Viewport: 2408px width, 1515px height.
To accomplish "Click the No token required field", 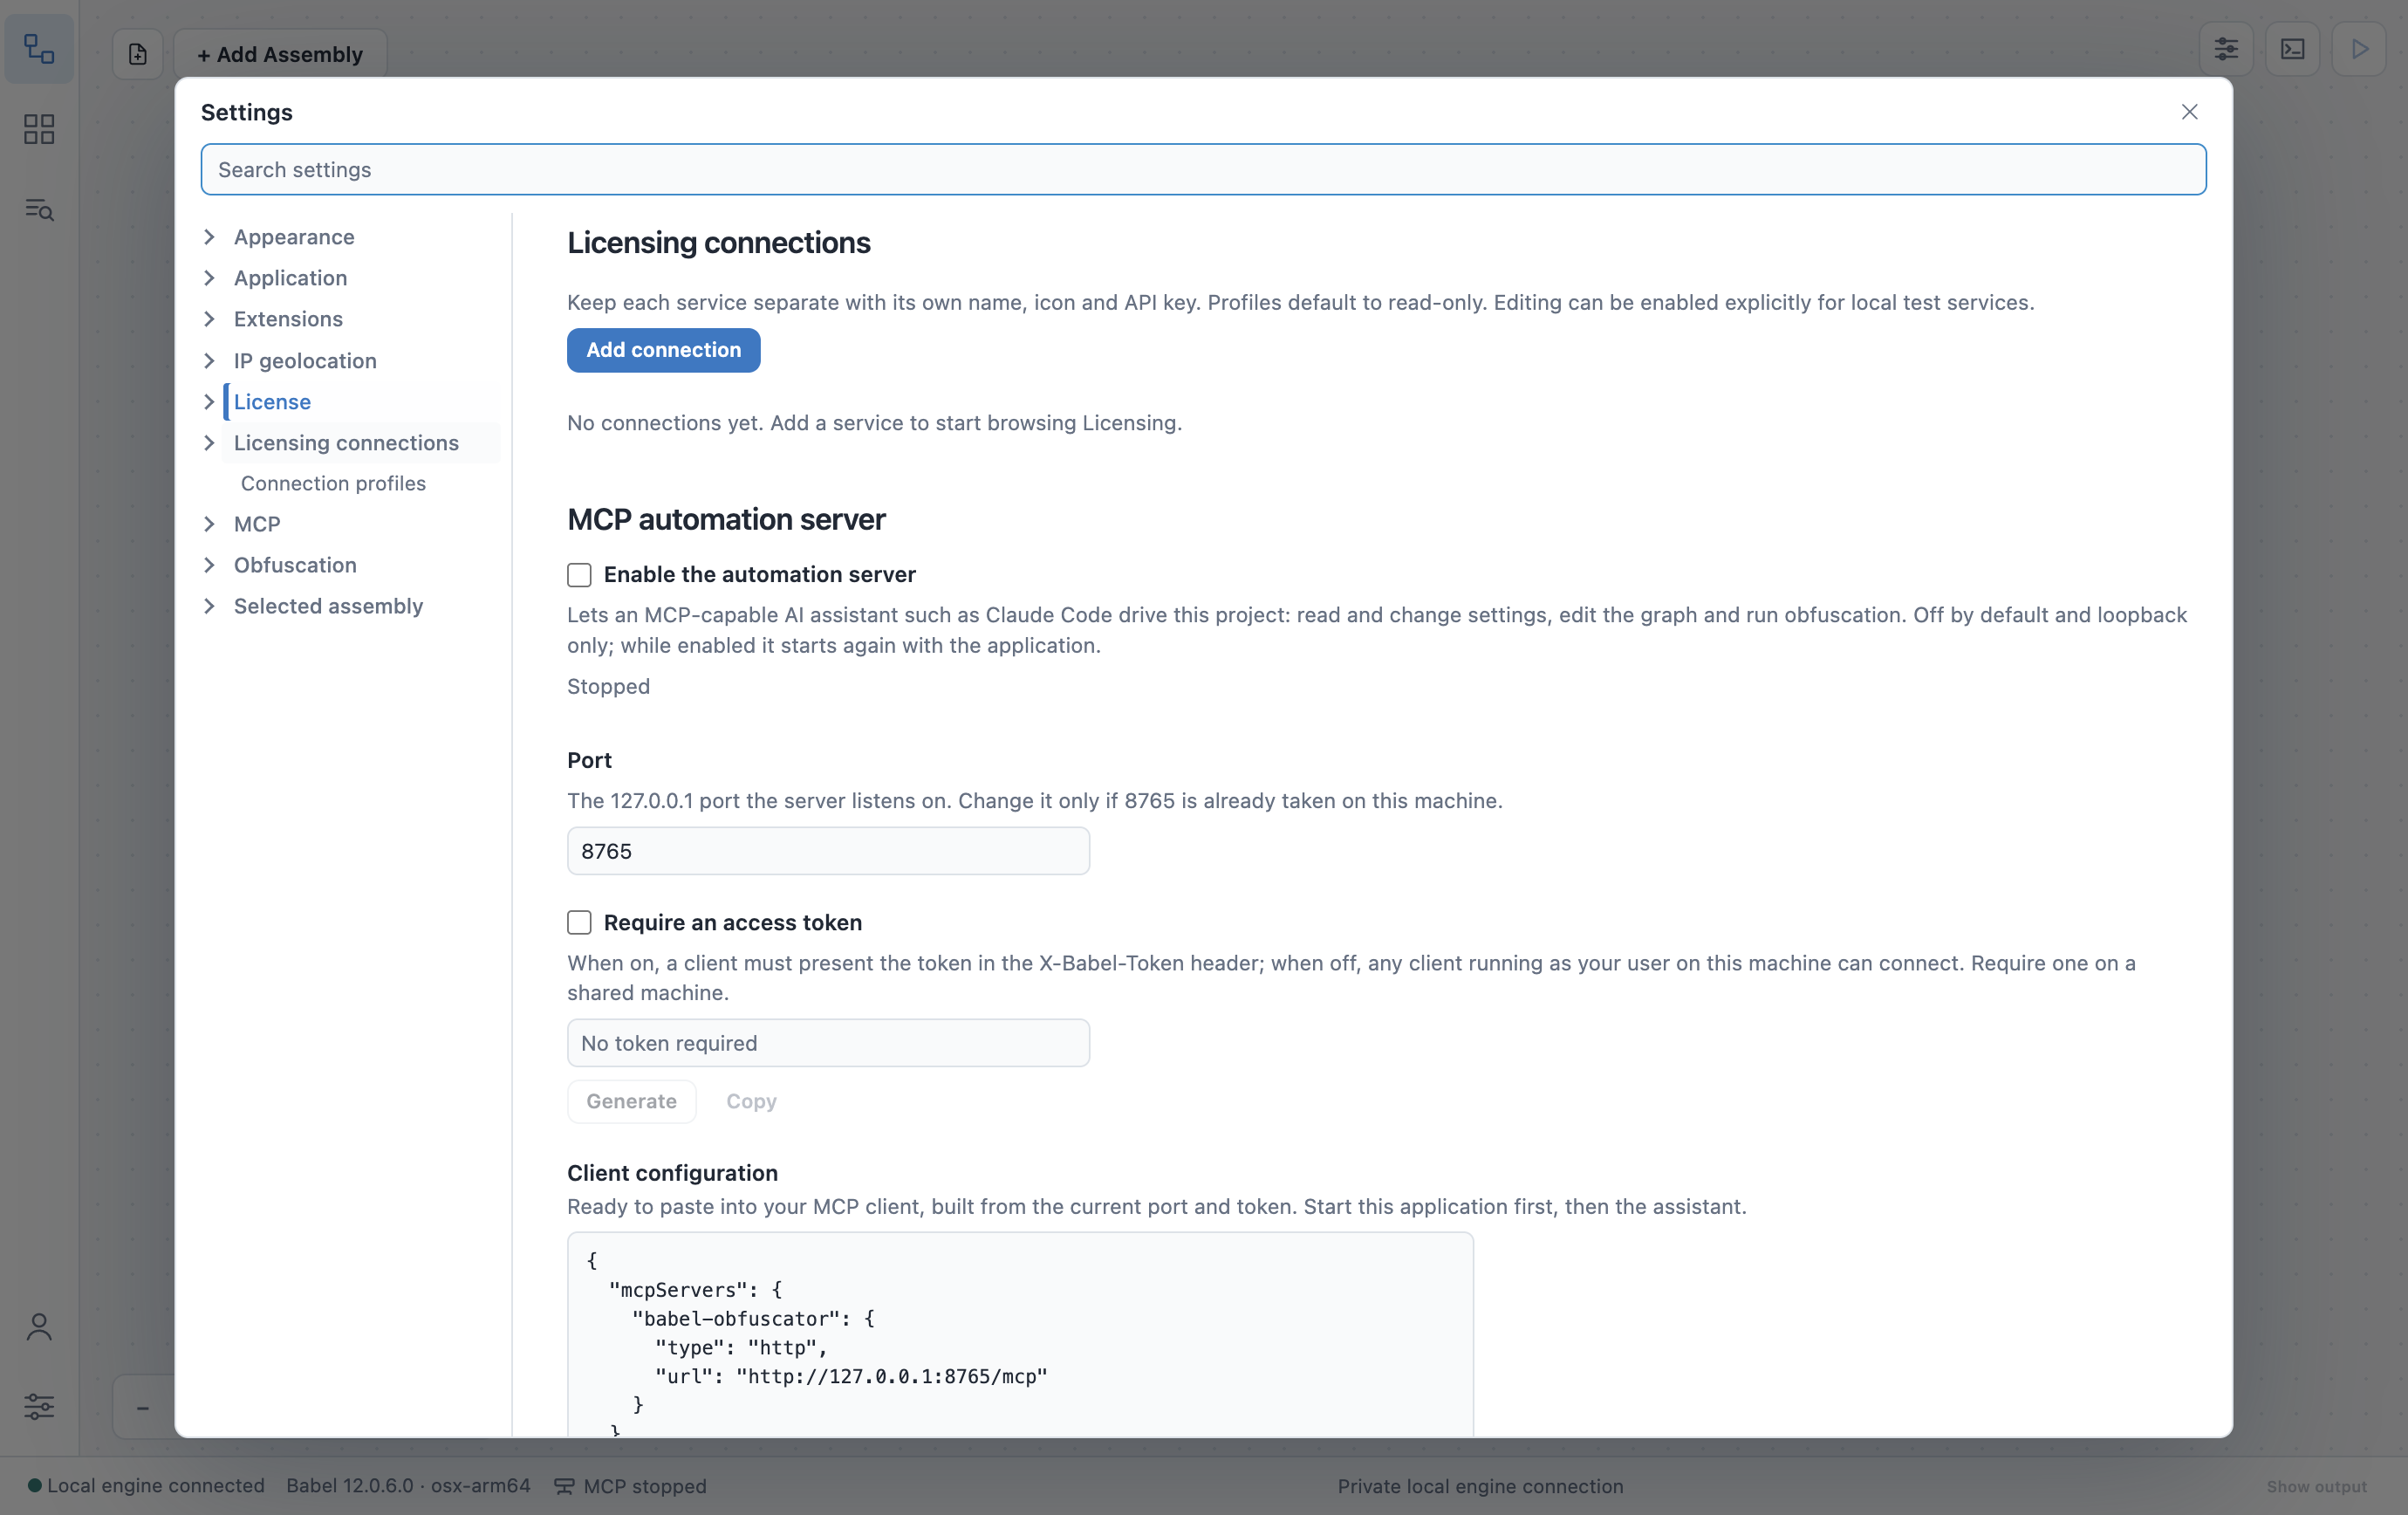I will pos(828,1043).
